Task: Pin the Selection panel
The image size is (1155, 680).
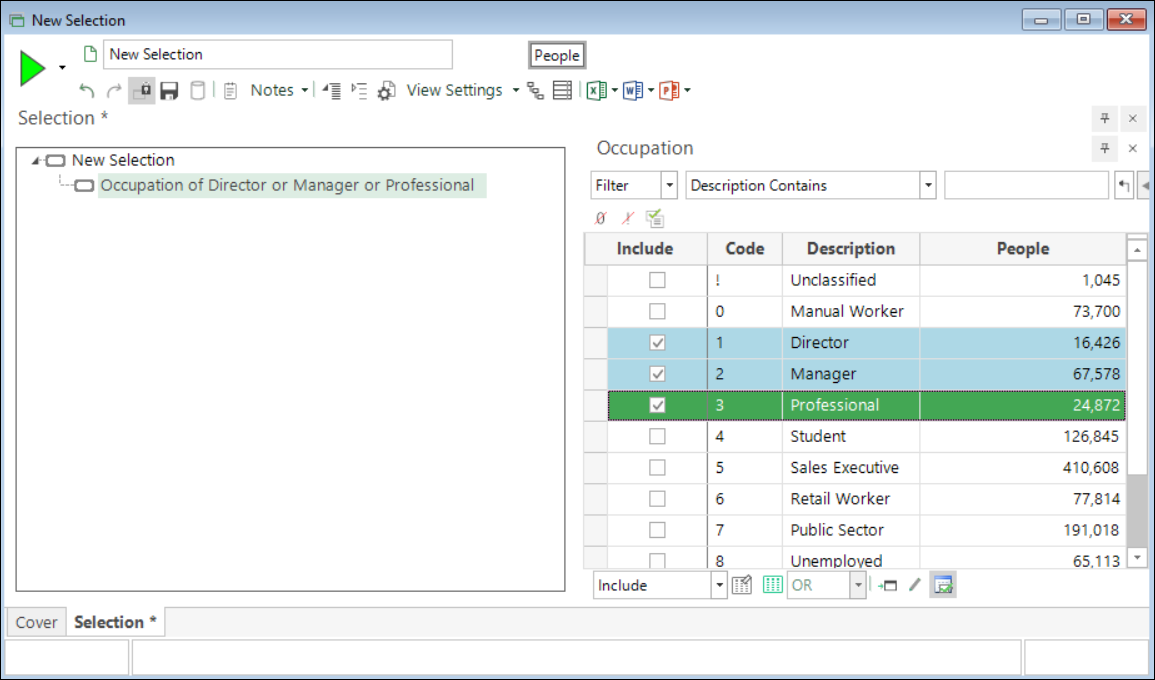Action: pyautogui.click(x=1104, y=118)
